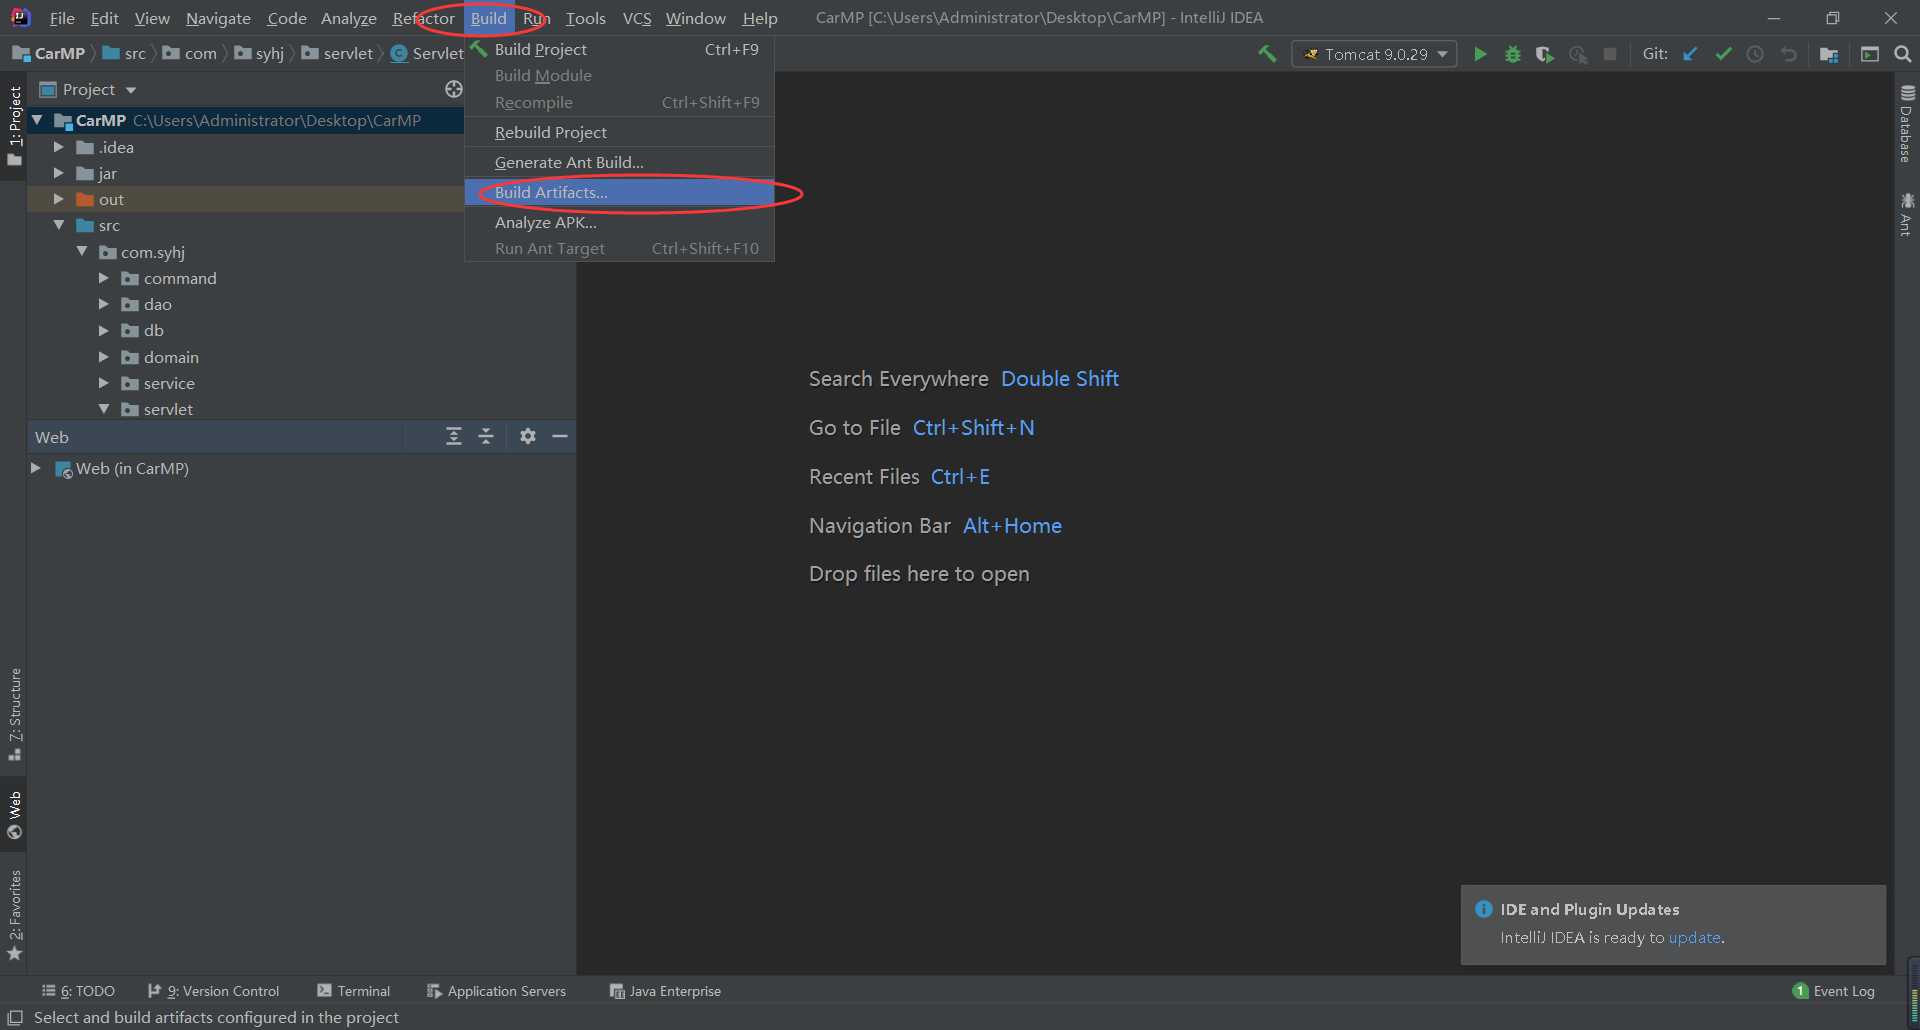The width and height of the screenshot is (1920, 1030).
Task: Expand the .idea folder
Action: [58, 147]
